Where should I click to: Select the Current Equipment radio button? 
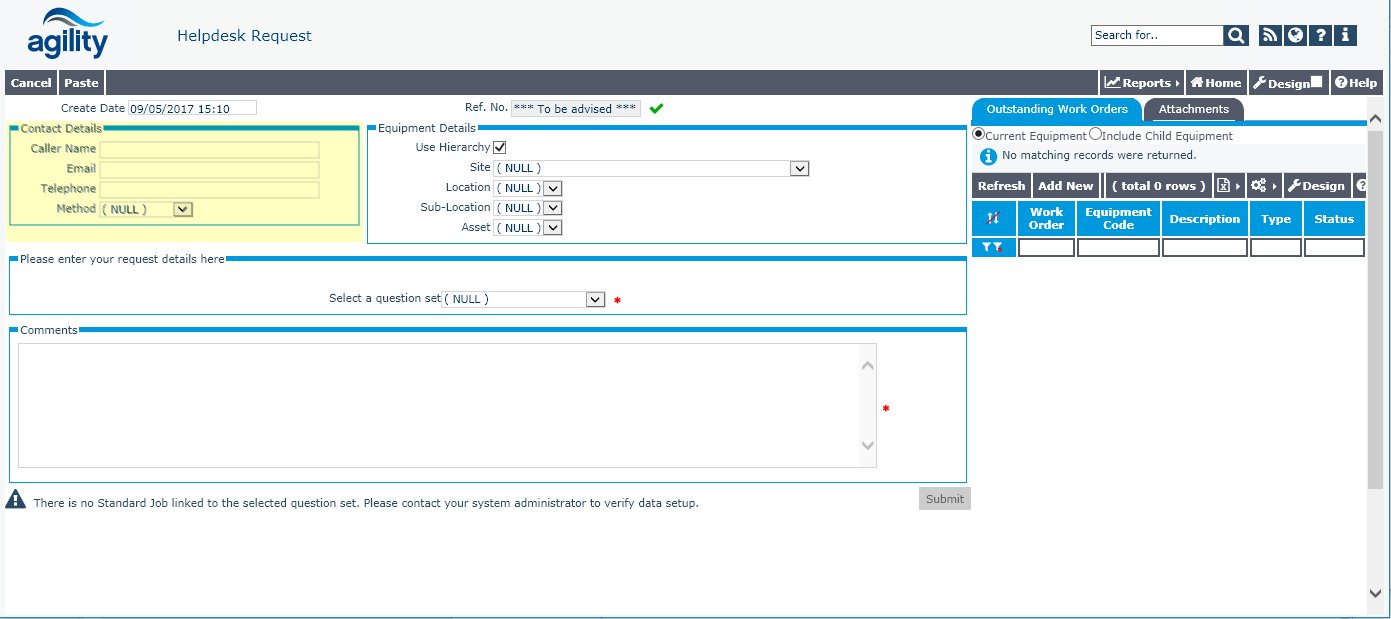click(979, 134)
